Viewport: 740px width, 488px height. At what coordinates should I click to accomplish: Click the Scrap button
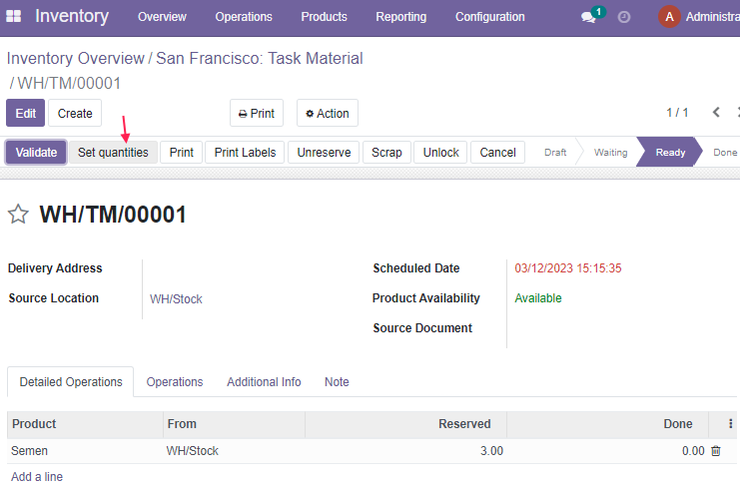coord(387,152)
